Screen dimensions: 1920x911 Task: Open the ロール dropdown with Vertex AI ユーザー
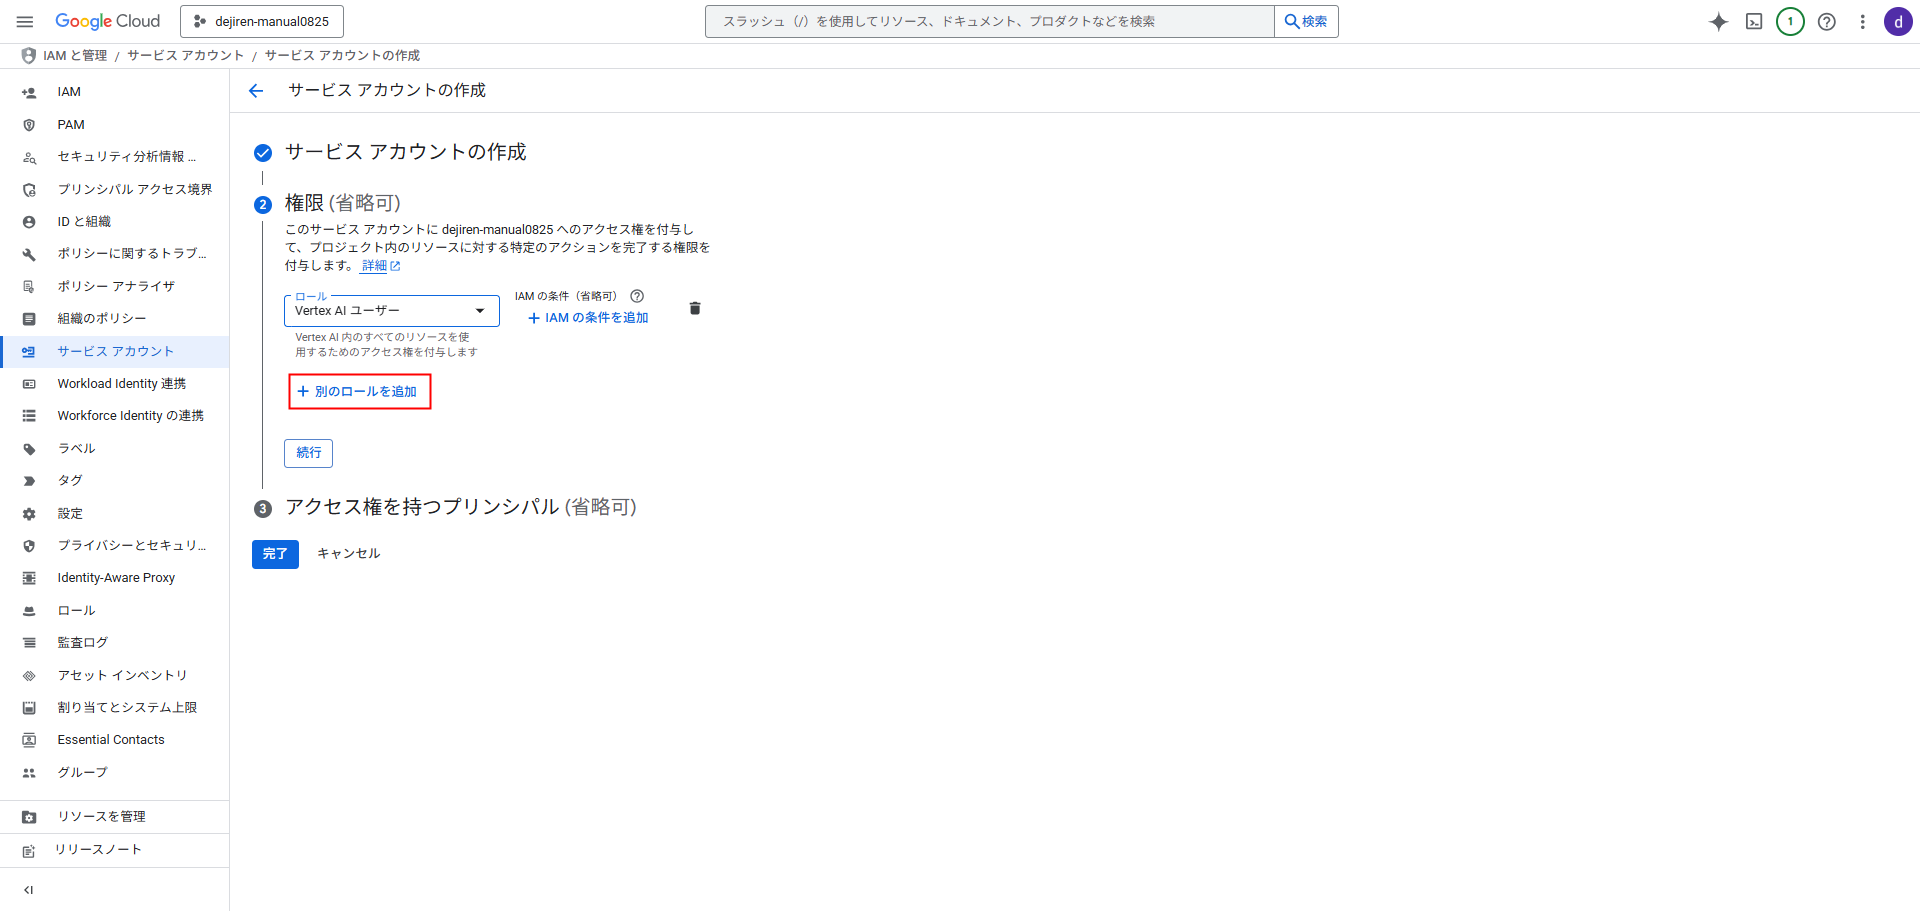click(x=391, y=311)
